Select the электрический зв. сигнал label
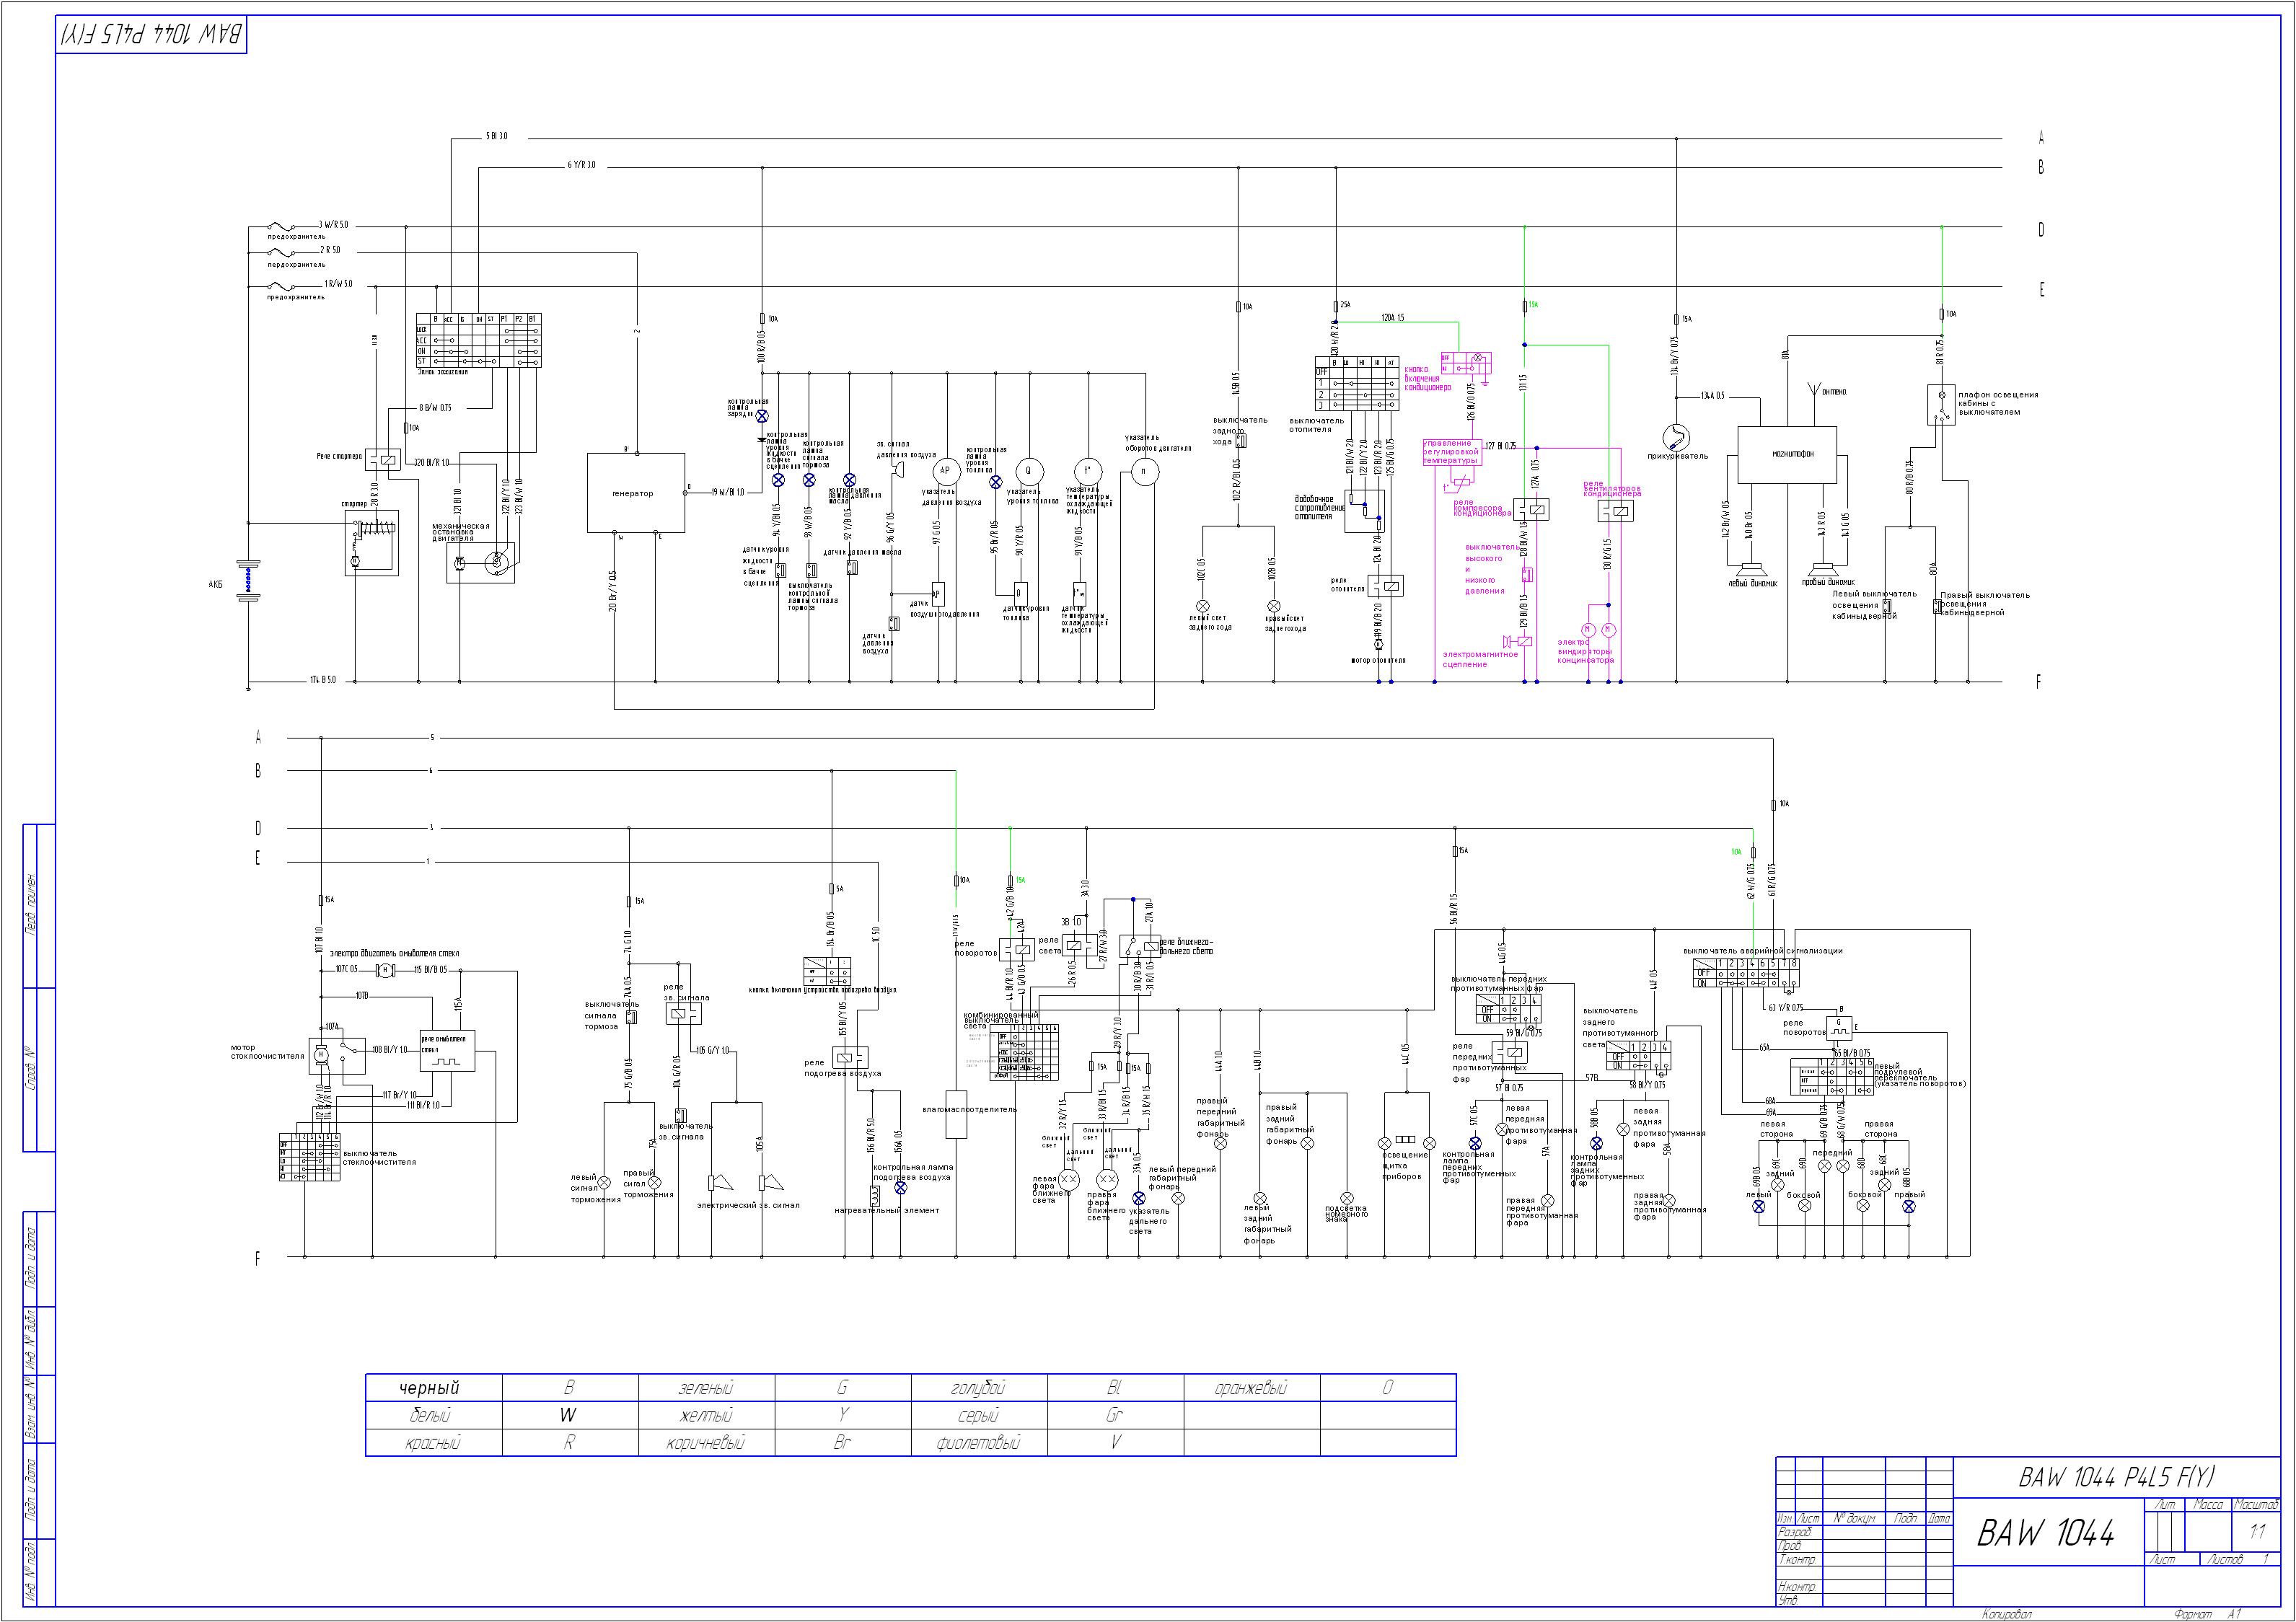Image resolution: width=2296 pixels, height=1622 pixels. click(748, 1205)
